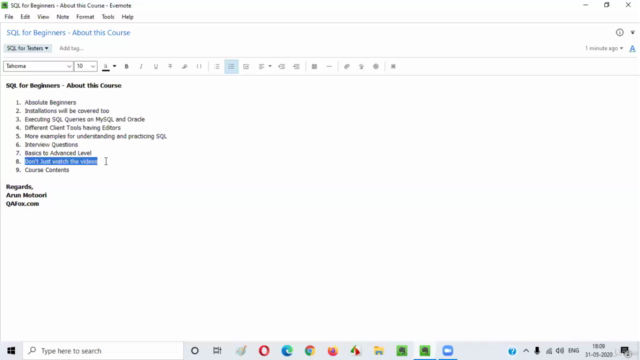Click the blue A text style icon

tap(632, 49)
